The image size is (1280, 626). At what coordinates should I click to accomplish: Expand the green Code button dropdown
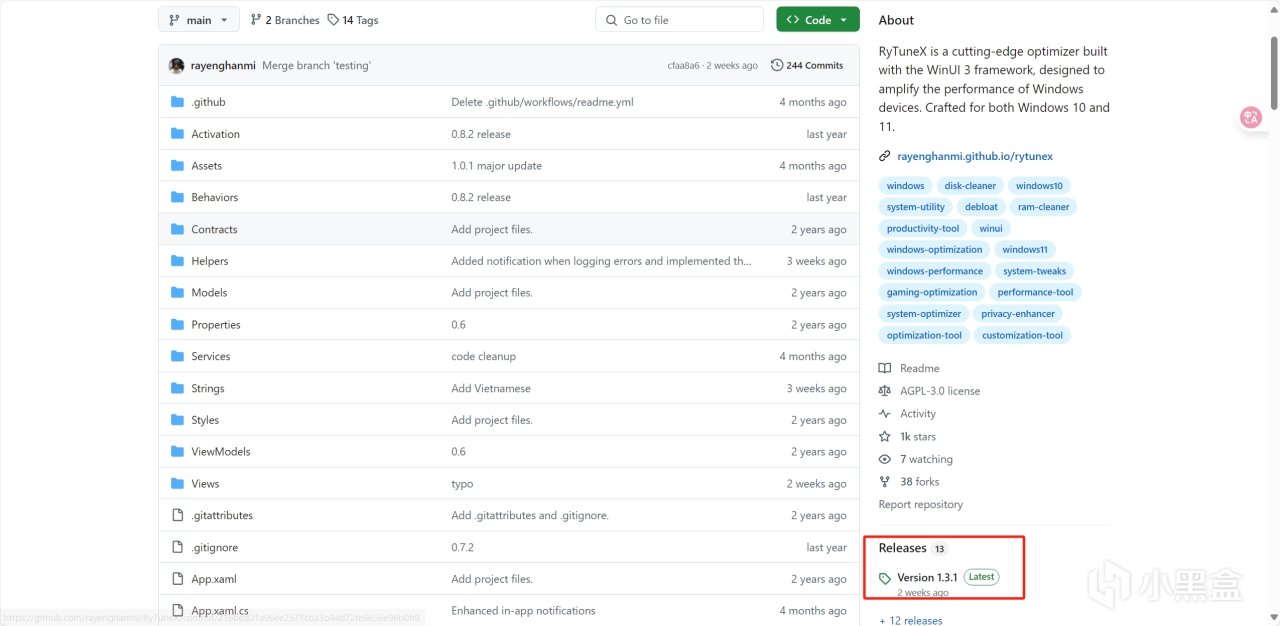tap(817, 19)
